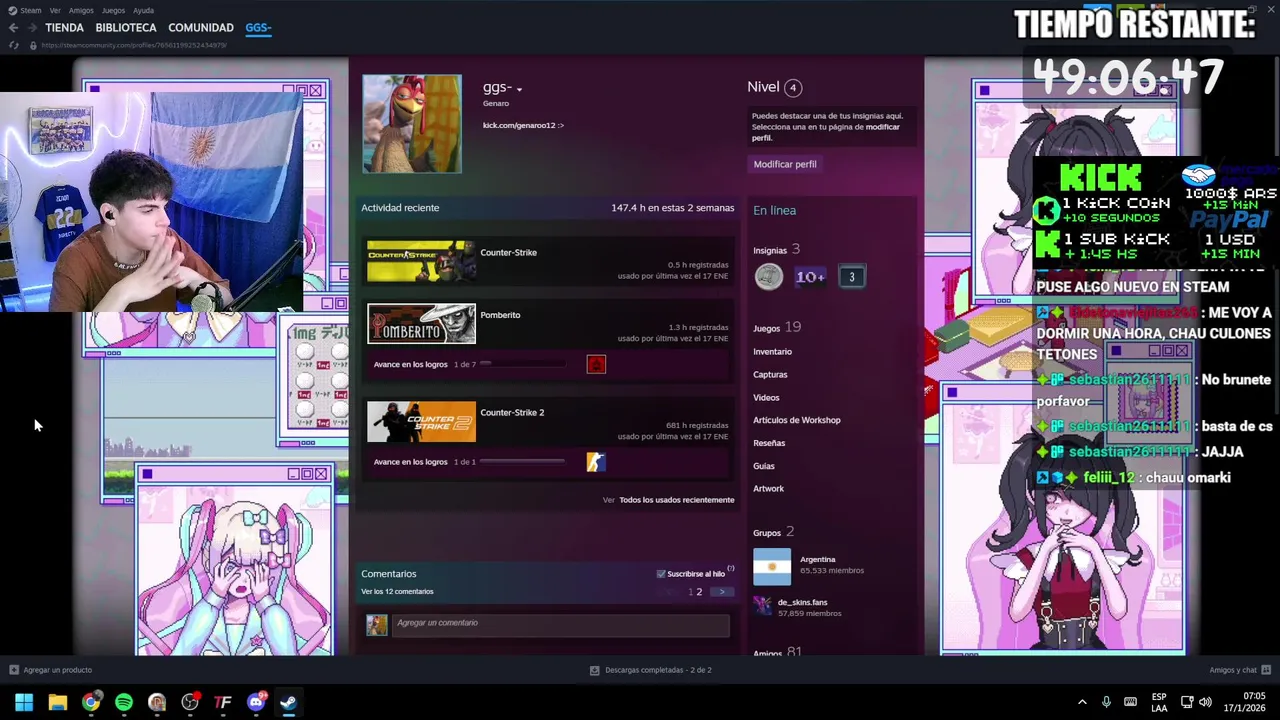The image size is (1280, 720).
Task: Switch to the GGS- profile tab
Action: pyautogui.click(x=258, y=28)
